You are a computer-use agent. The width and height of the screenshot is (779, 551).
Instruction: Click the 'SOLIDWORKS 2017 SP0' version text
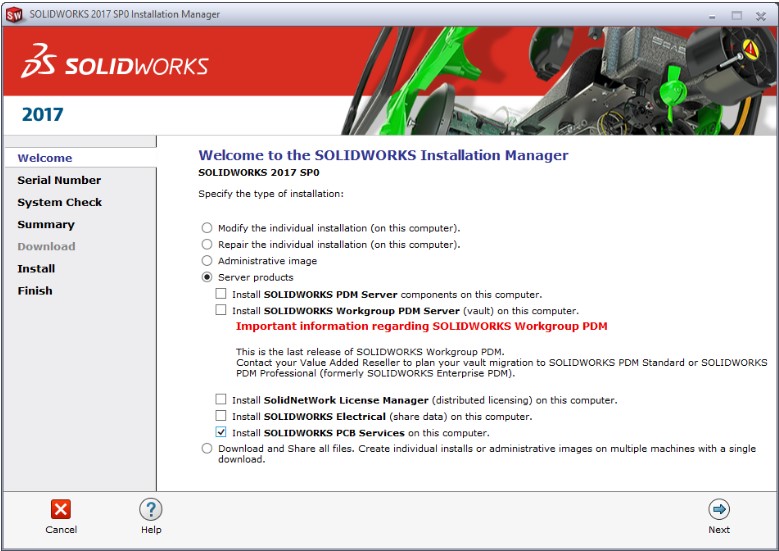259,173
